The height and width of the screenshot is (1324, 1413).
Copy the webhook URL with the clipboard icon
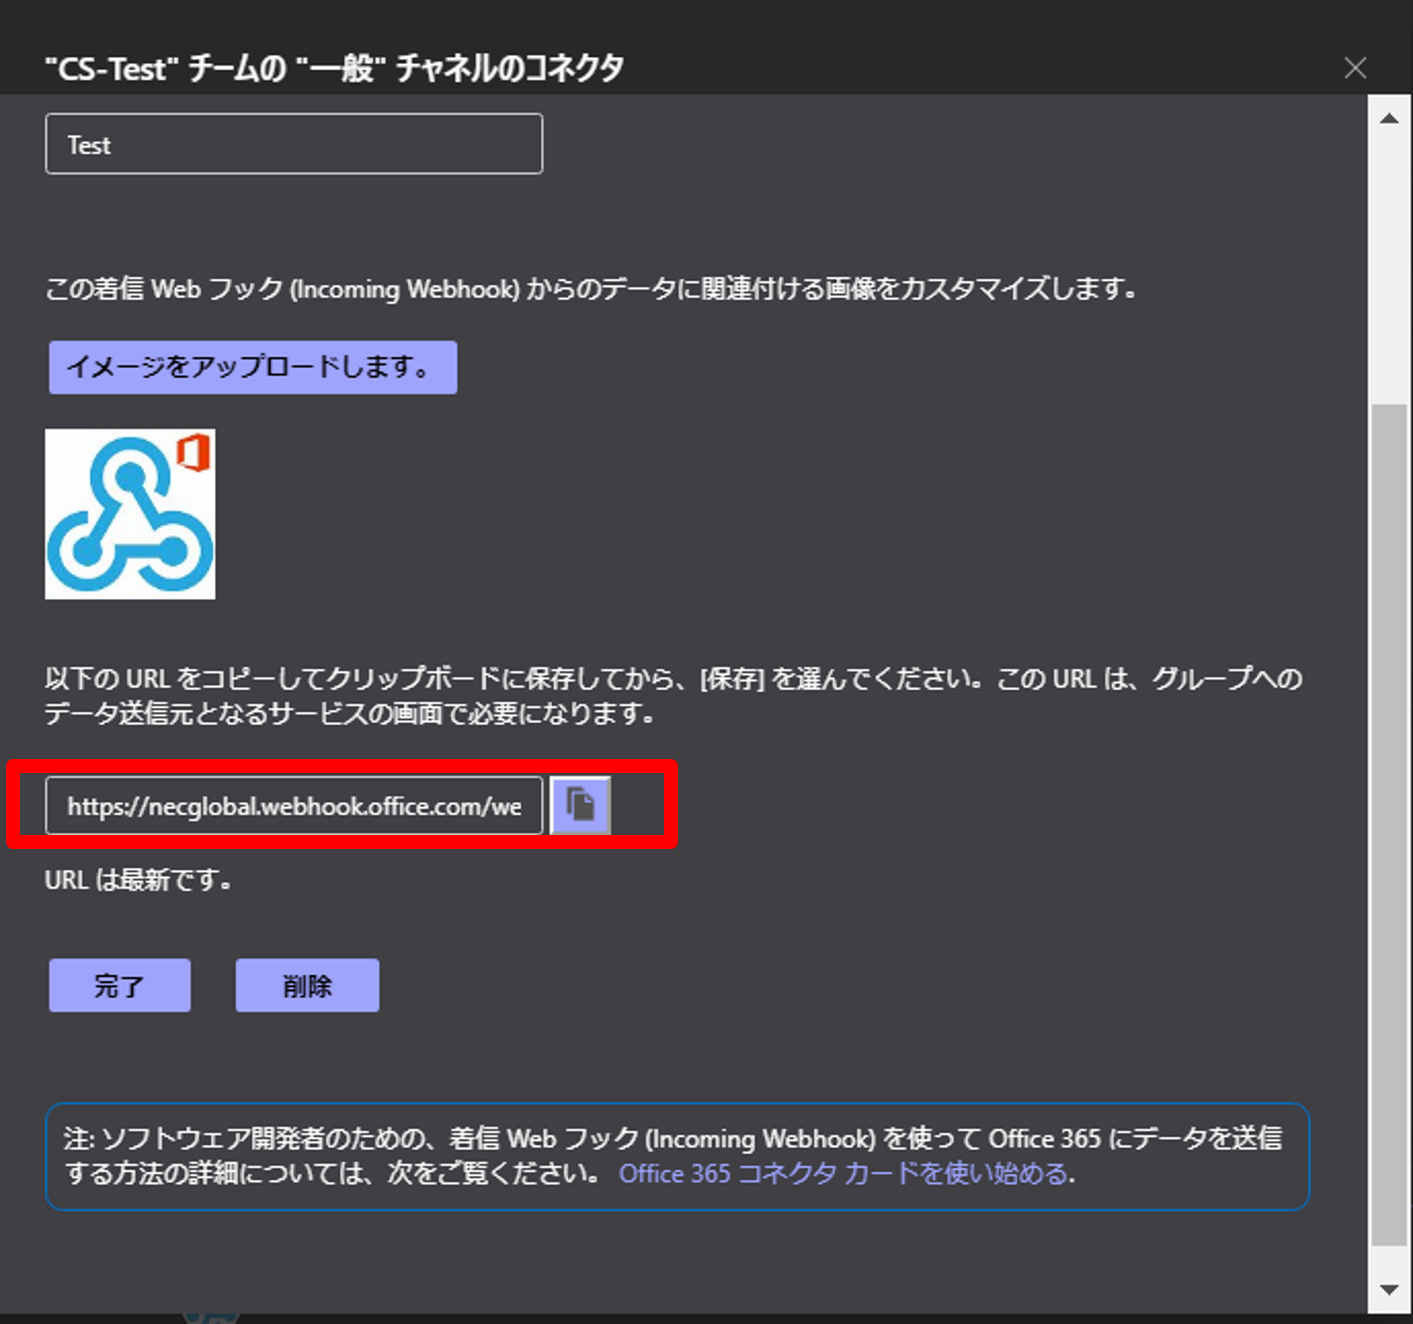580,805
